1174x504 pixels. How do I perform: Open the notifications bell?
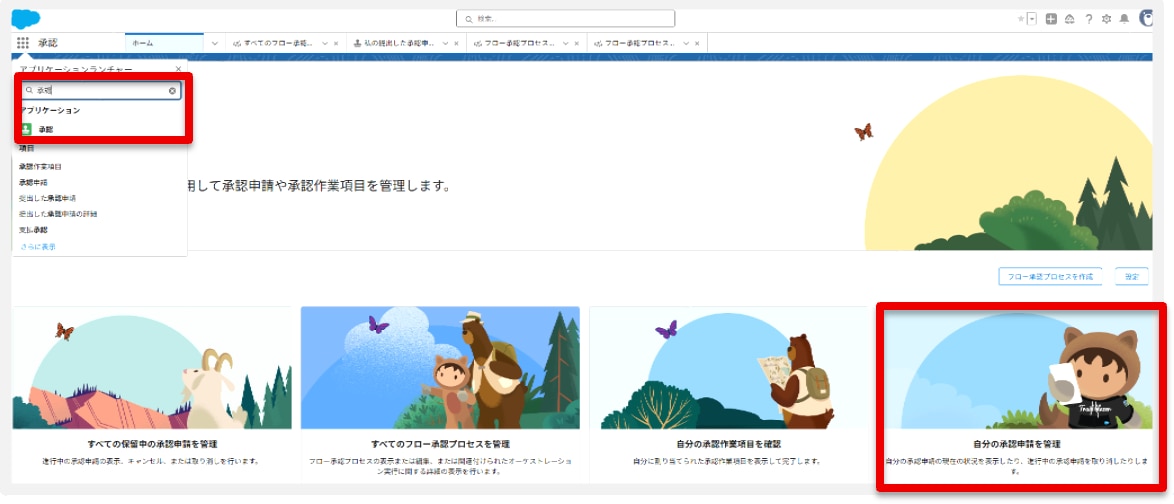pyautogui.click(x=1124, y=19)
